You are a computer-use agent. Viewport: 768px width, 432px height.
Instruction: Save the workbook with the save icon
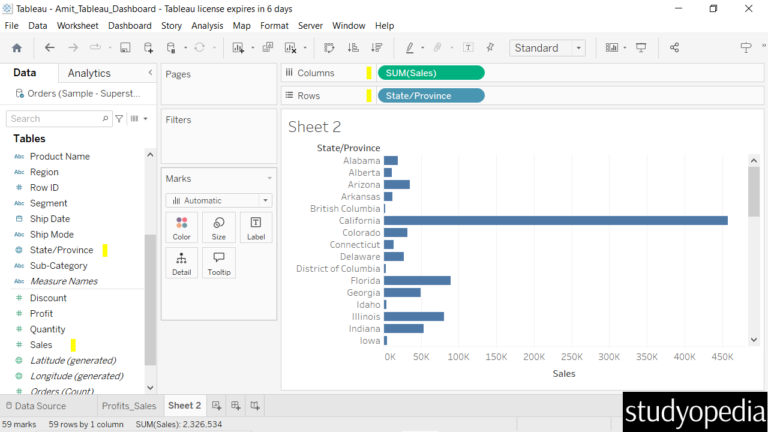[x=125, y=48]
